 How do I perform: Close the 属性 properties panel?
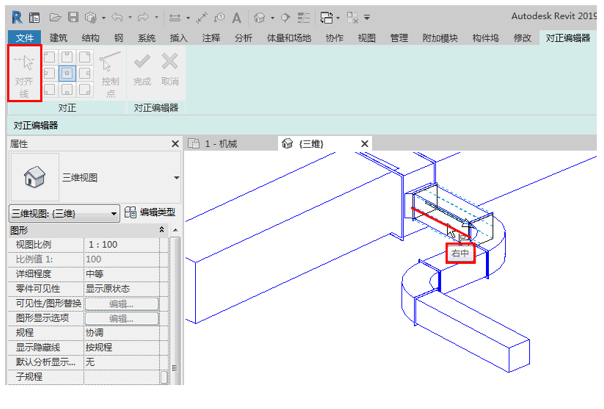175,144
